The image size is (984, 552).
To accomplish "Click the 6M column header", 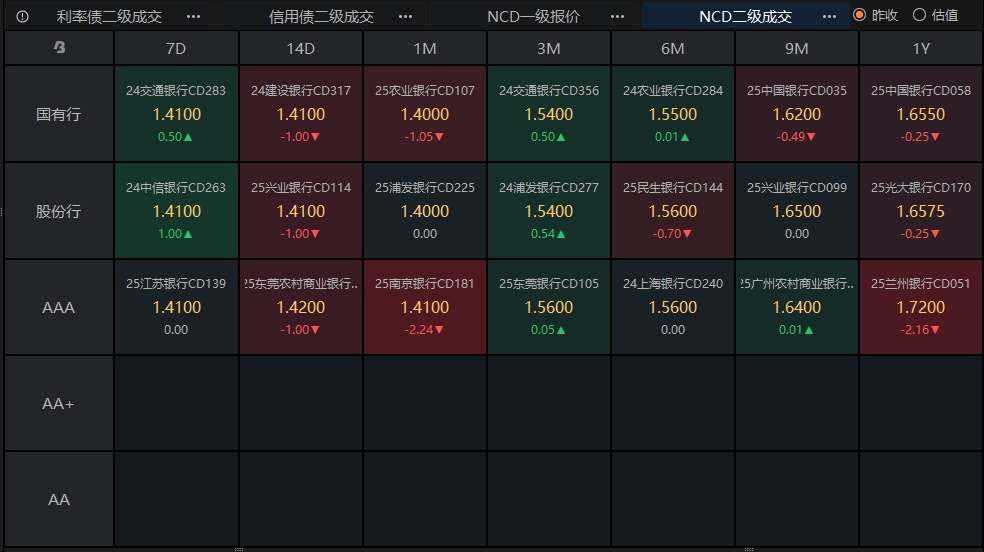I will 673,48.
